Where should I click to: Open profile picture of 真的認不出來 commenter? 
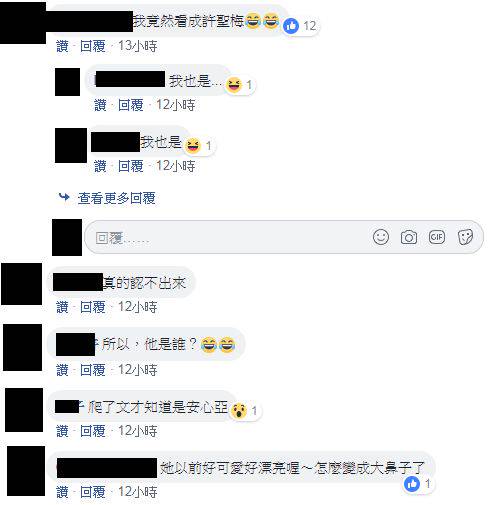[x=22, y=284]
